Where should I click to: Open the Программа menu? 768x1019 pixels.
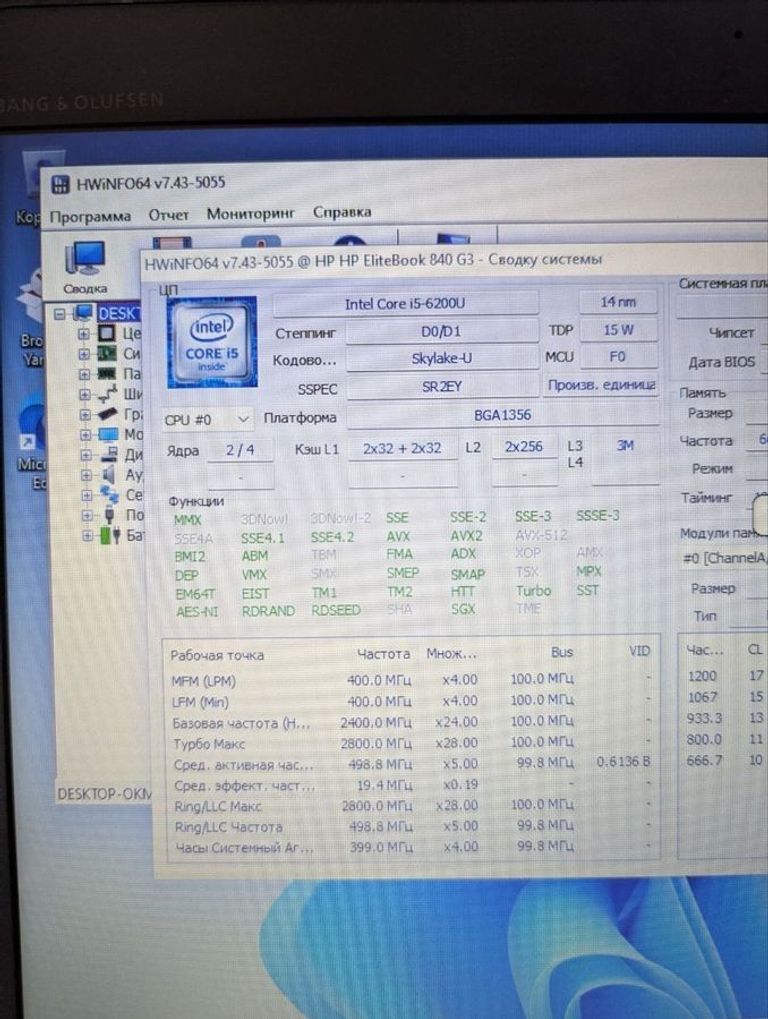(x=90, y=216)
